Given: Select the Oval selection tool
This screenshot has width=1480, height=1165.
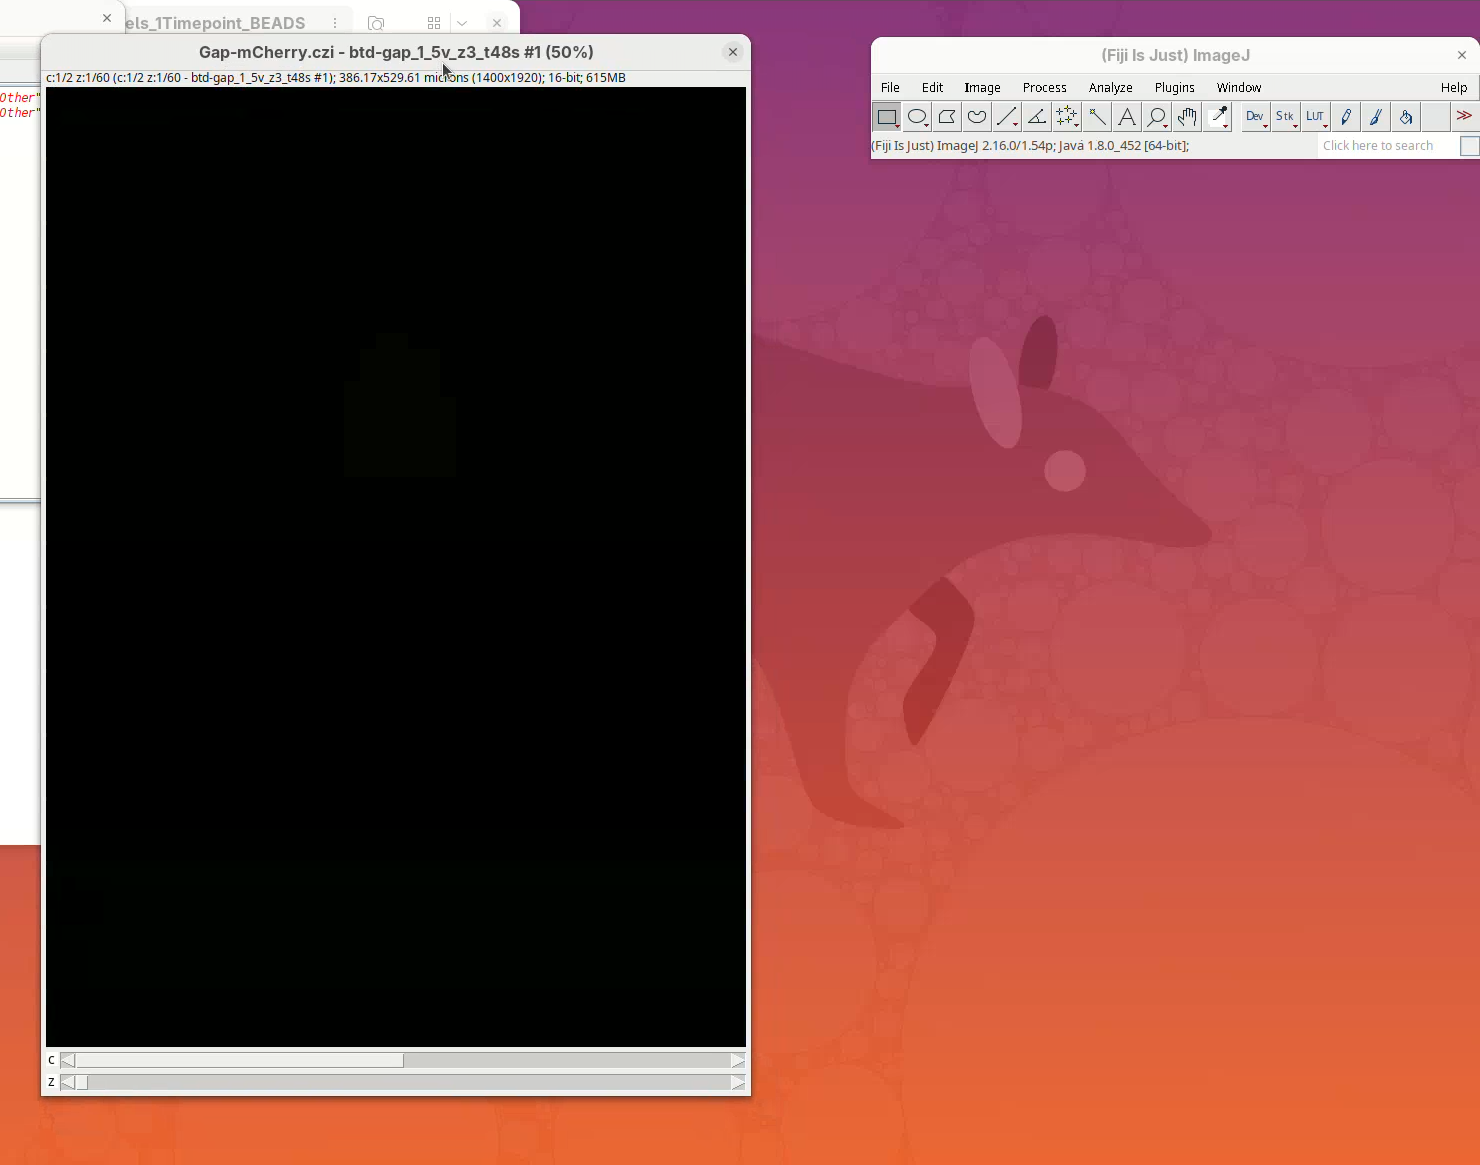Looking at the screenshot, I should (x=917, y=117).
